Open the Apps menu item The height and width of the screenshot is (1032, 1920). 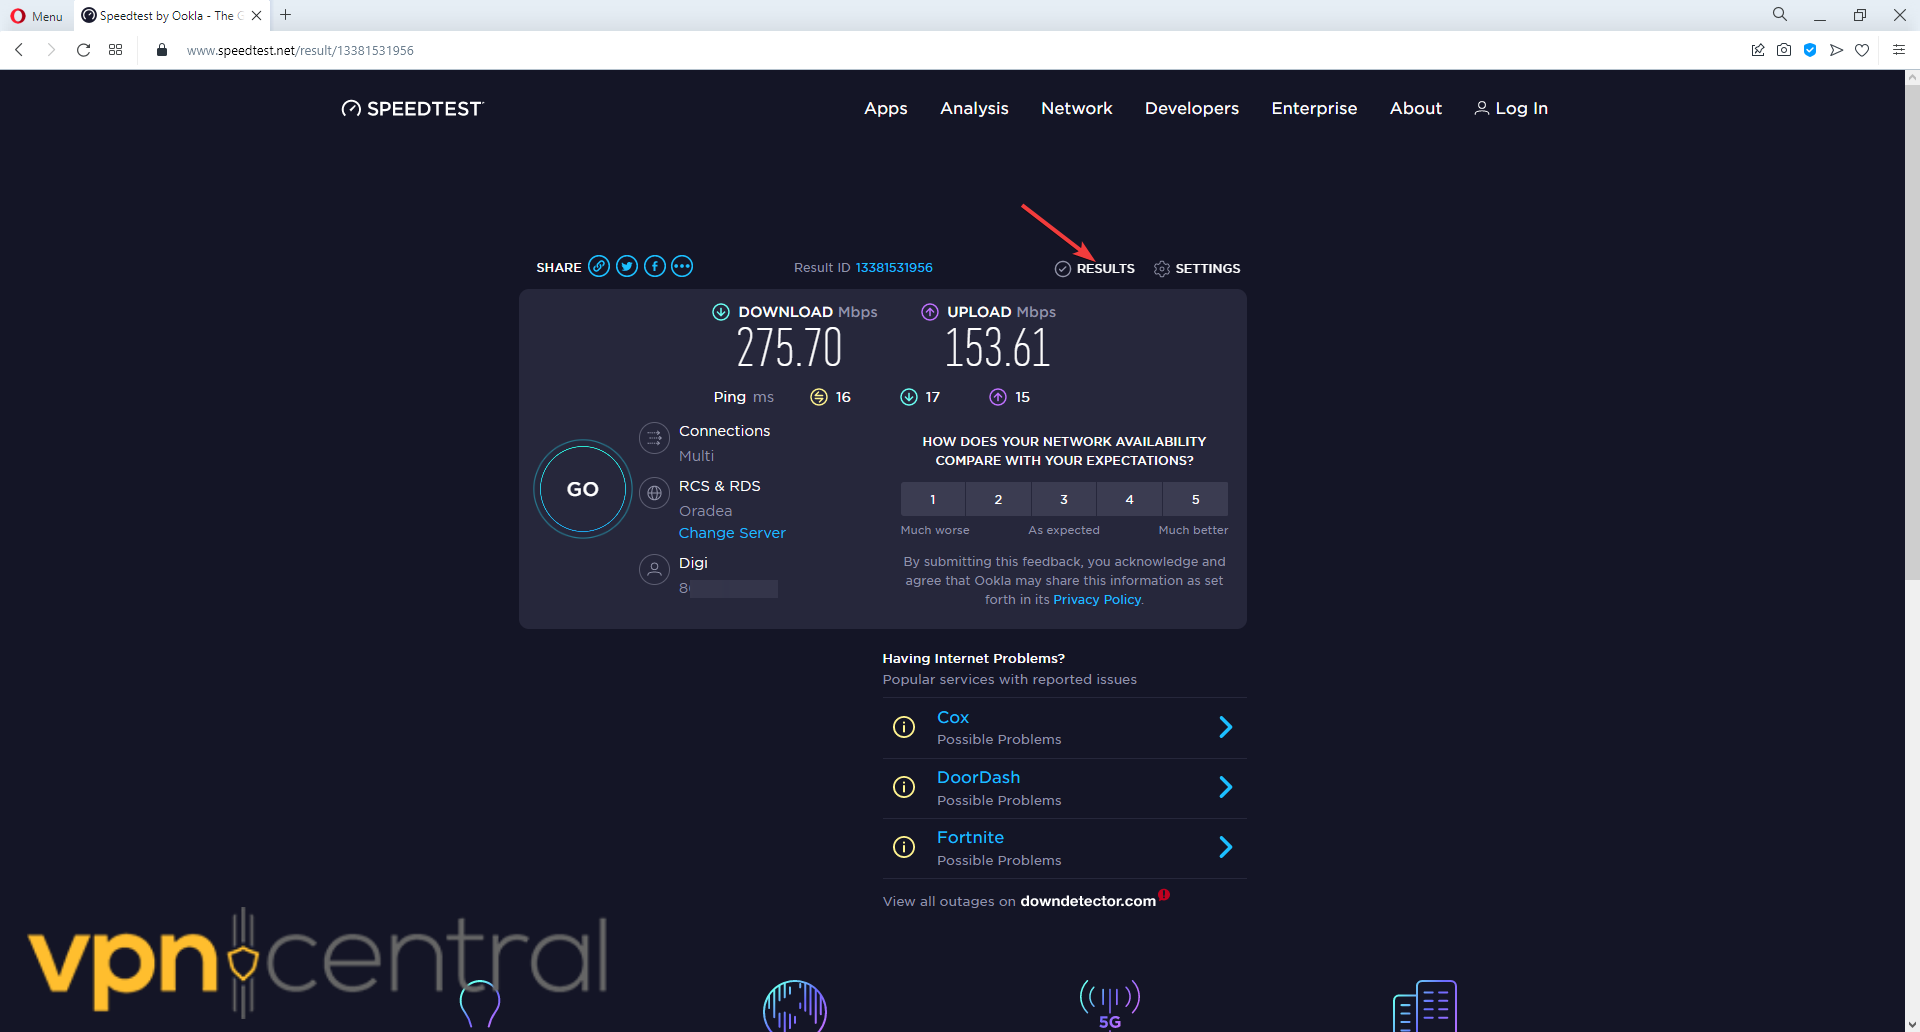tap(885, 108)
